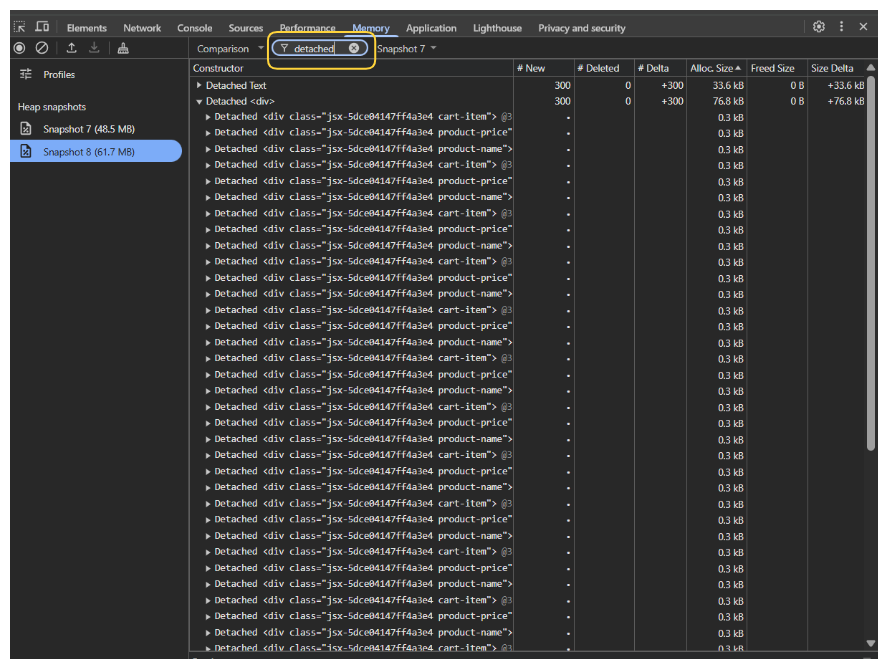This screenshot has width=887, height=669.
Task: Select the Memory tab
Action: tap(371, 28)
